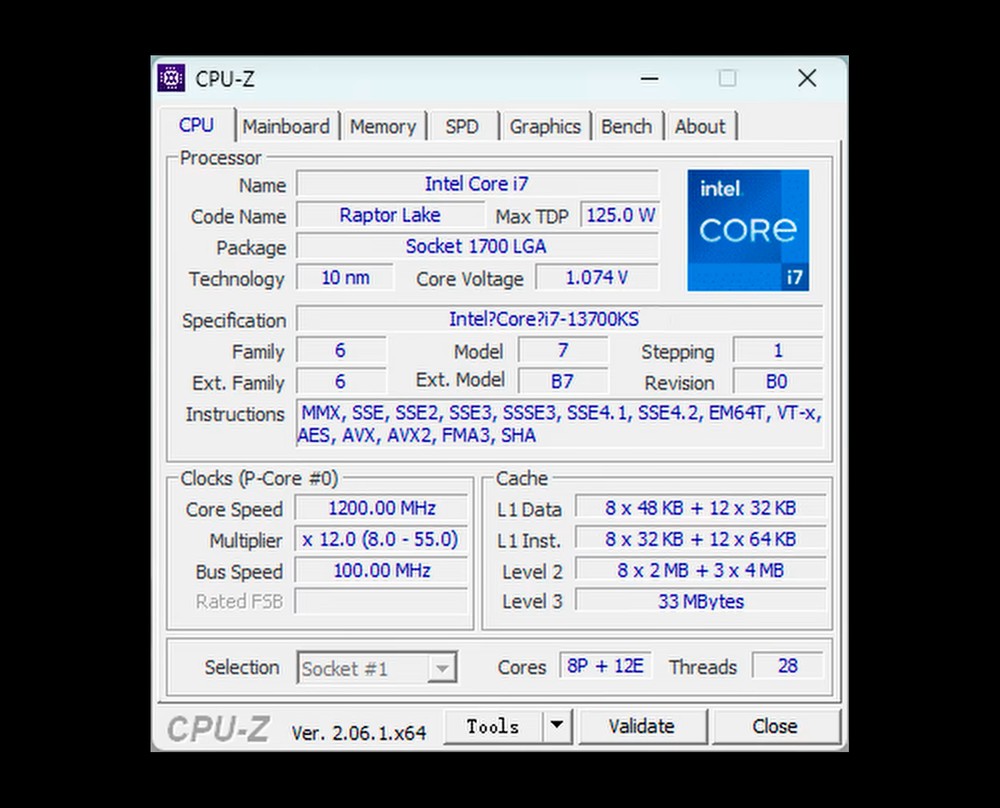Open the Bench tab
Screen dimensions: 1000x808
tap(626, 126)
